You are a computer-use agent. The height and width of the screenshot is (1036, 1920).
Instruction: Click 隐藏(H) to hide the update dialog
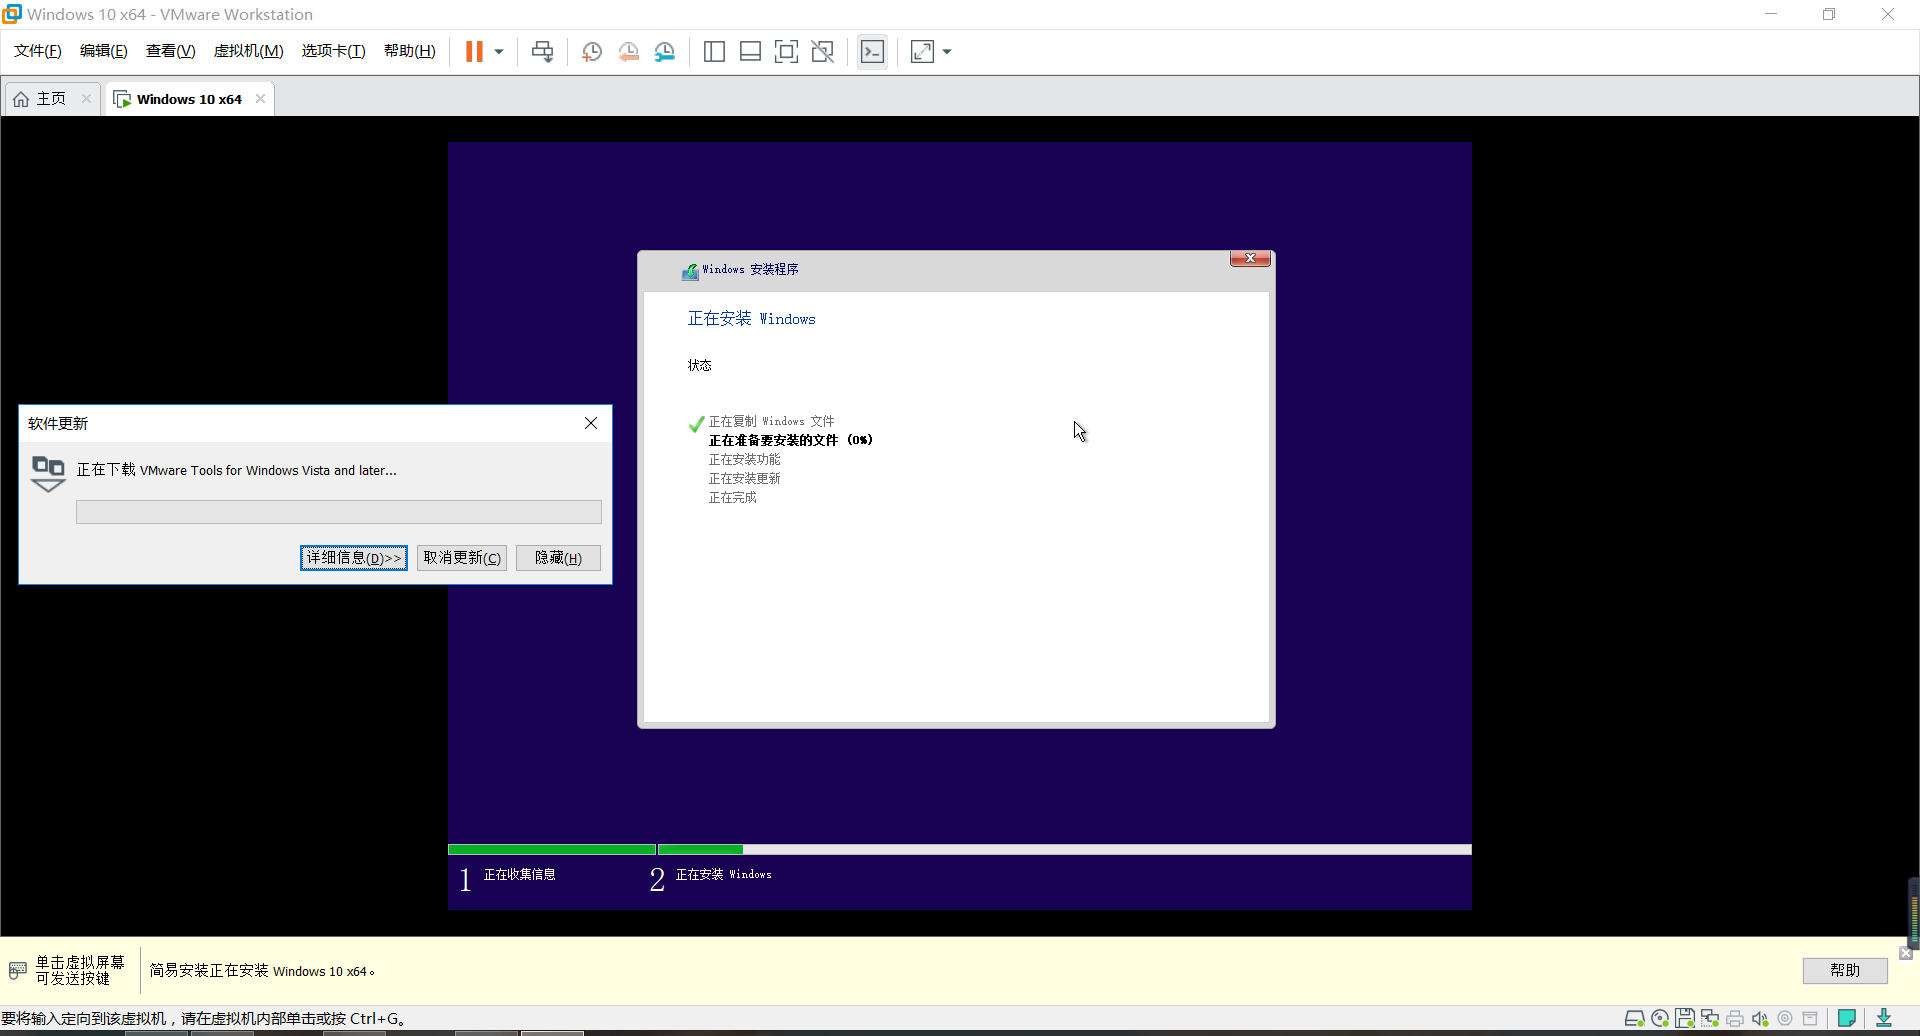(558, 558)
